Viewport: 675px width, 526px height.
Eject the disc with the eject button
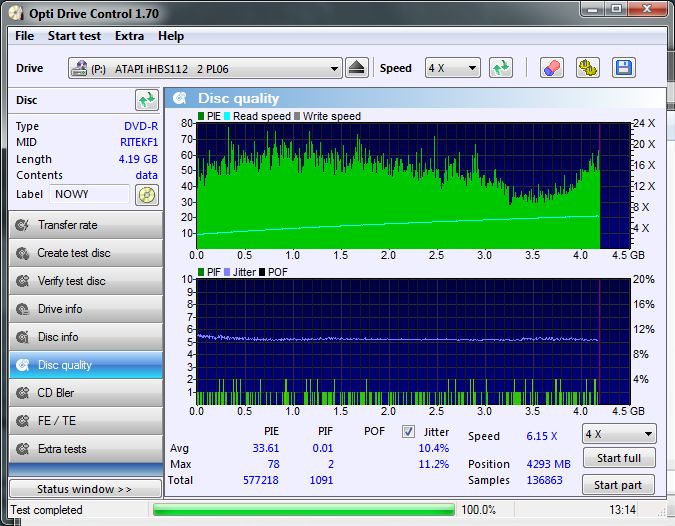[356, 68]
